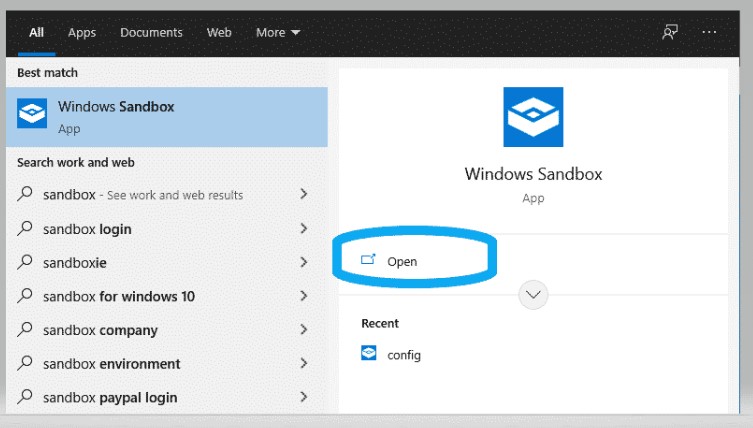This screenshot has width=753, height=428.
Task: Click the feedback person icon
Action: coord(669,32)
